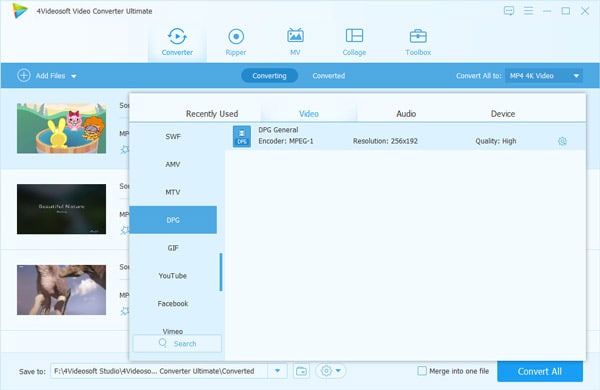Click Resolution: 256x192 text

pyautogui.click(x=385, y=141)
